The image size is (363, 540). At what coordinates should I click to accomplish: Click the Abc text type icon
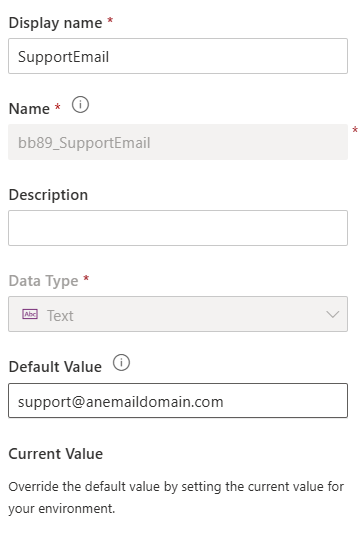click(x=30, y=314)
